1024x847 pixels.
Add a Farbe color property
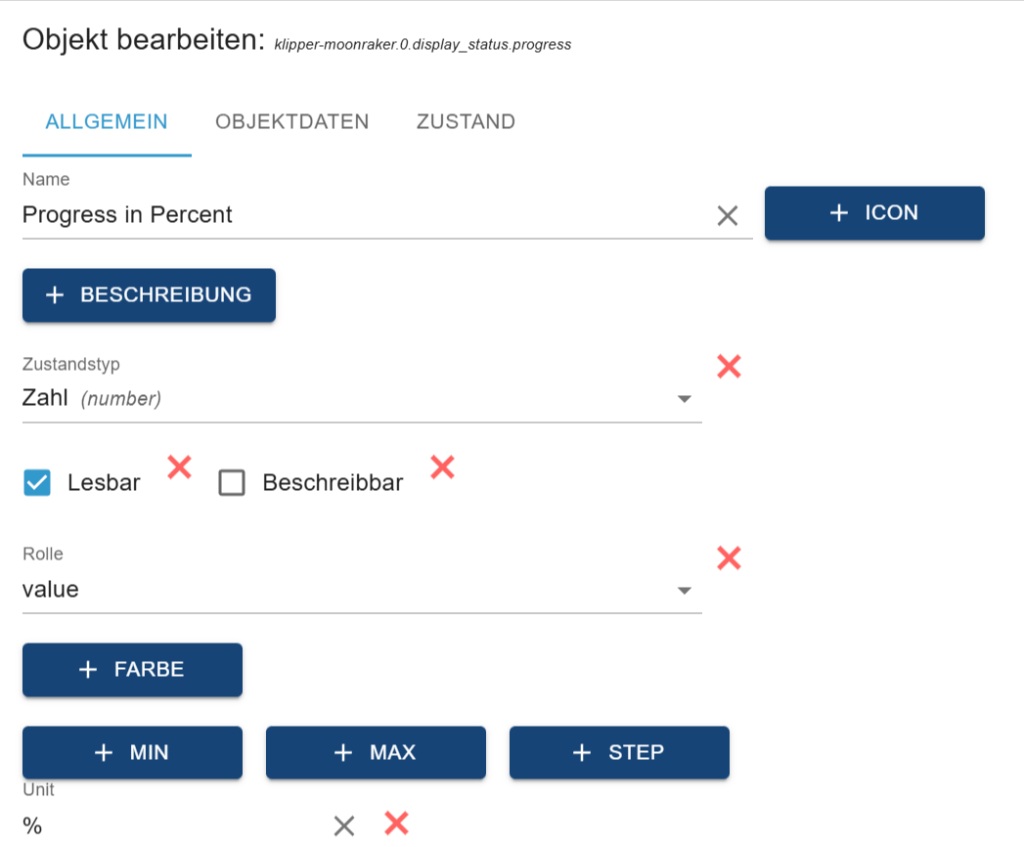click(132, 670)
